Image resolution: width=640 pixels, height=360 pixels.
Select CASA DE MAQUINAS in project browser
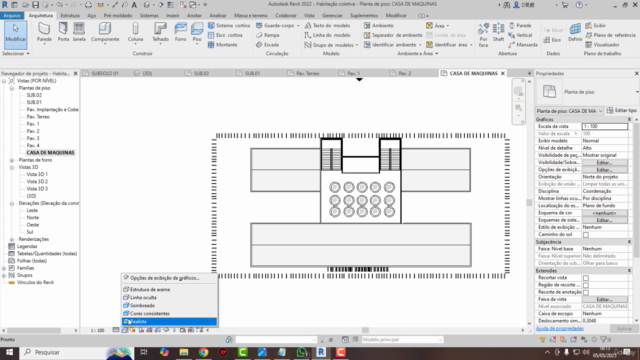click(50, 153)
